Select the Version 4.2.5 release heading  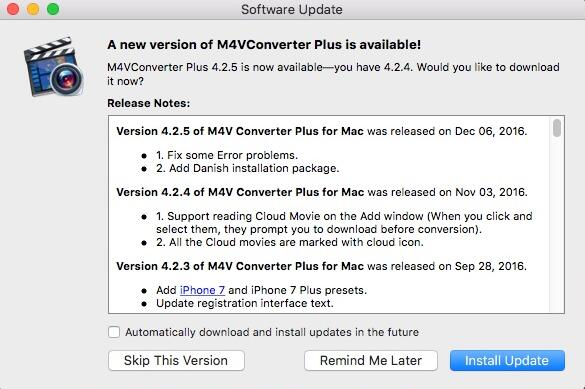(322, 131)
